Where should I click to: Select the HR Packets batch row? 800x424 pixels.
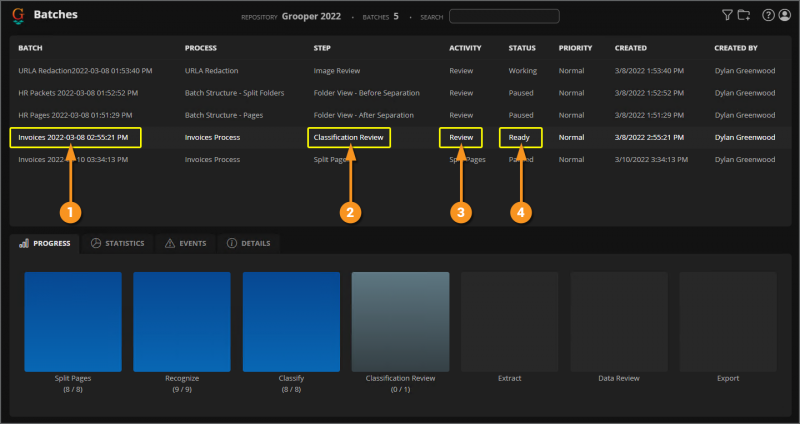tap(78, 92)
